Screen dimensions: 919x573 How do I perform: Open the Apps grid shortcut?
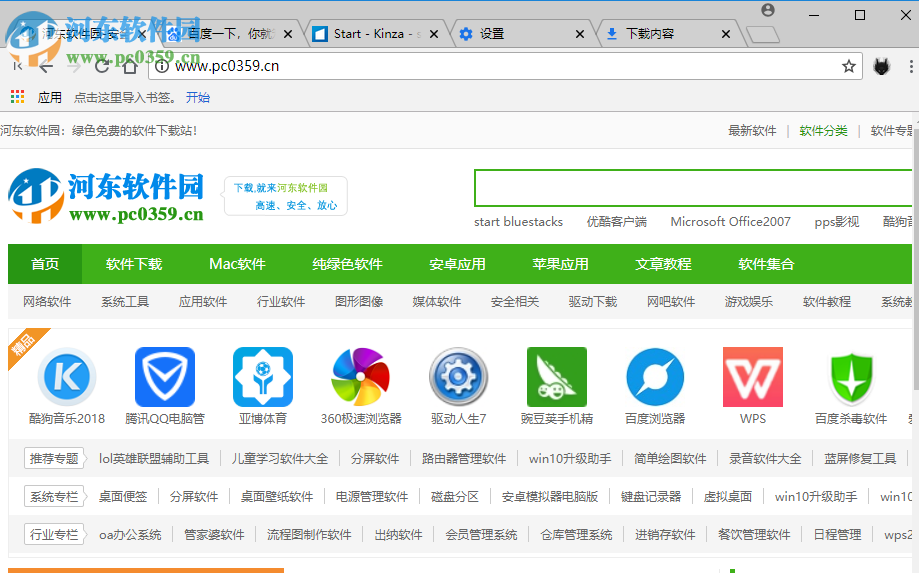pyautogui.click(x=18, y=97)
